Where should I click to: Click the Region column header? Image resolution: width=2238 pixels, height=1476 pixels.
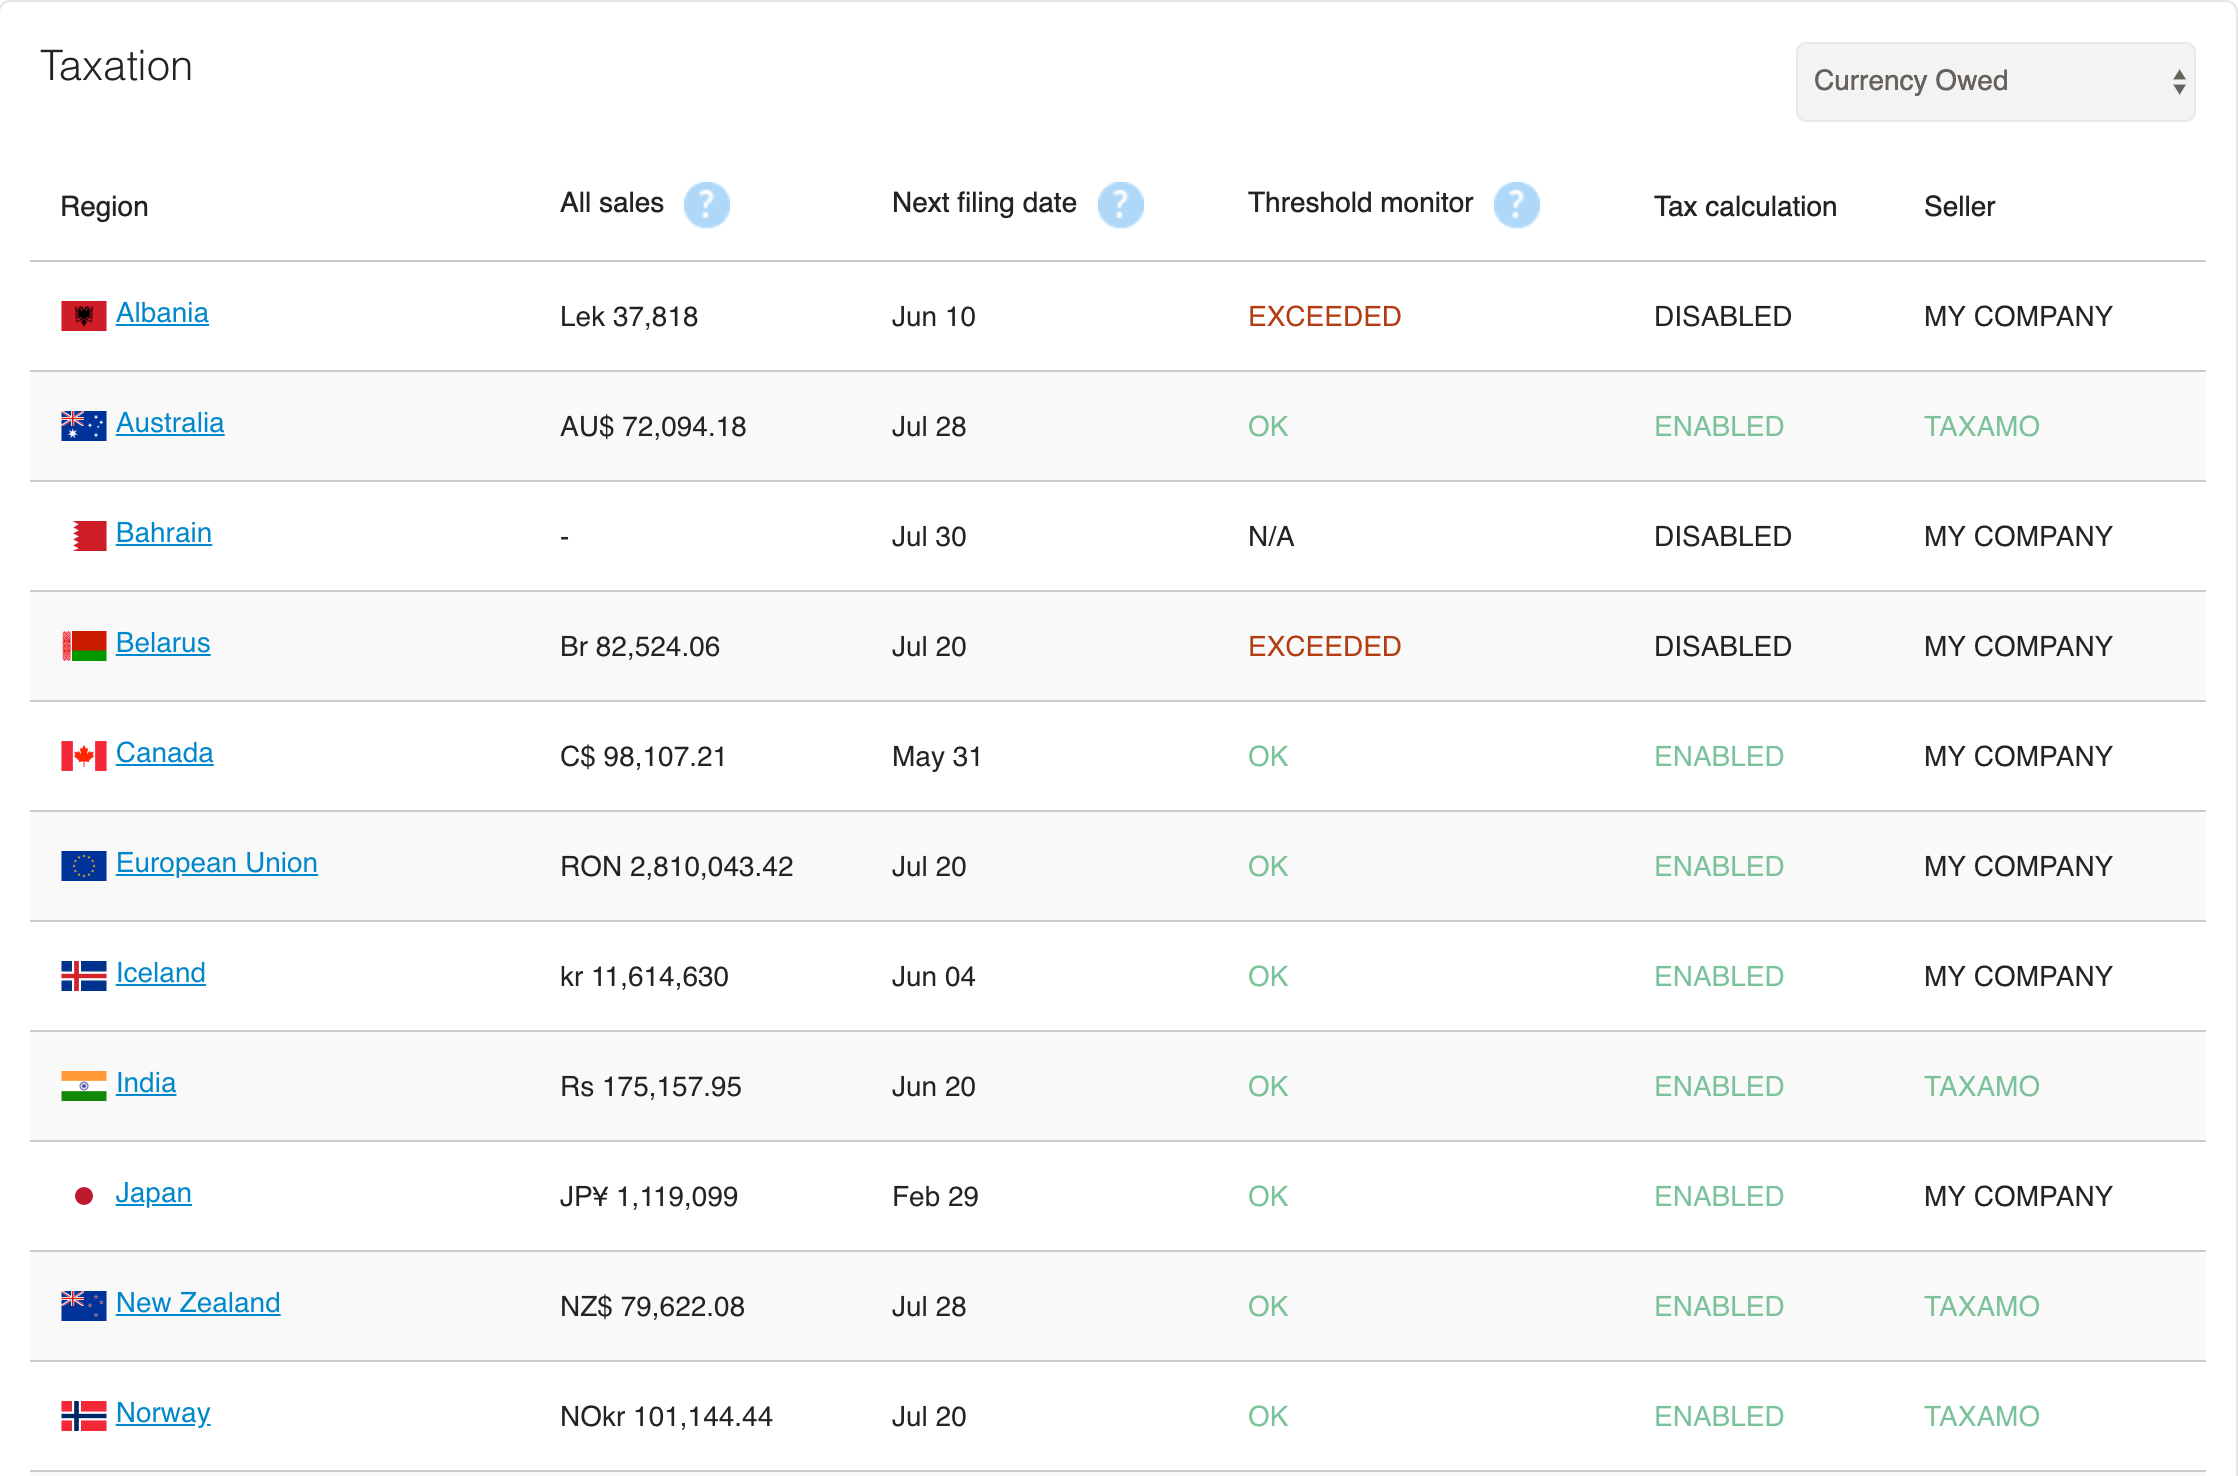point(104,206)
